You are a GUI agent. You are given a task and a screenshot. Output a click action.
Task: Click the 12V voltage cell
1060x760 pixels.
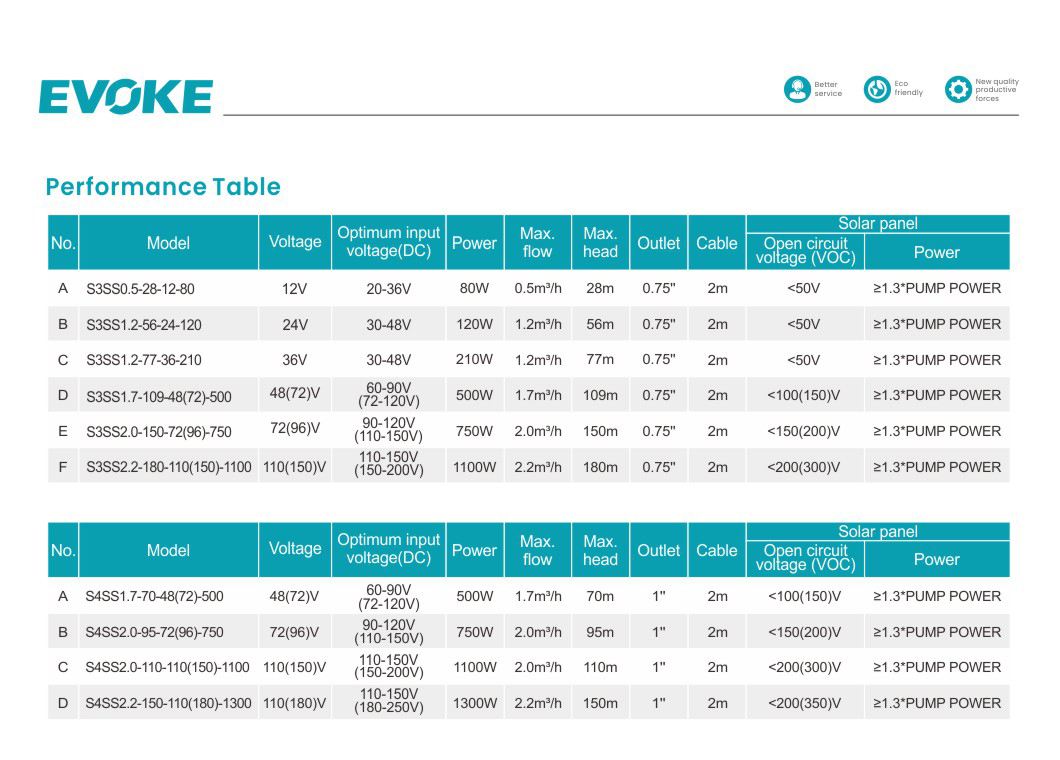click(x=294, y=289)
